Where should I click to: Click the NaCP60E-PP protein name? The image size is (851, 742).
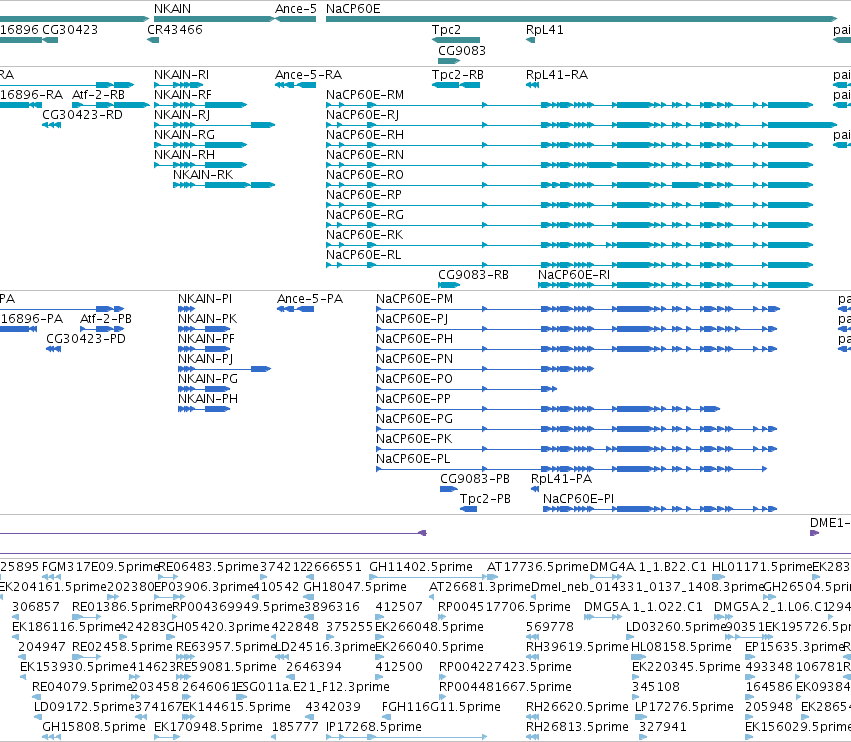coord(413,398)
